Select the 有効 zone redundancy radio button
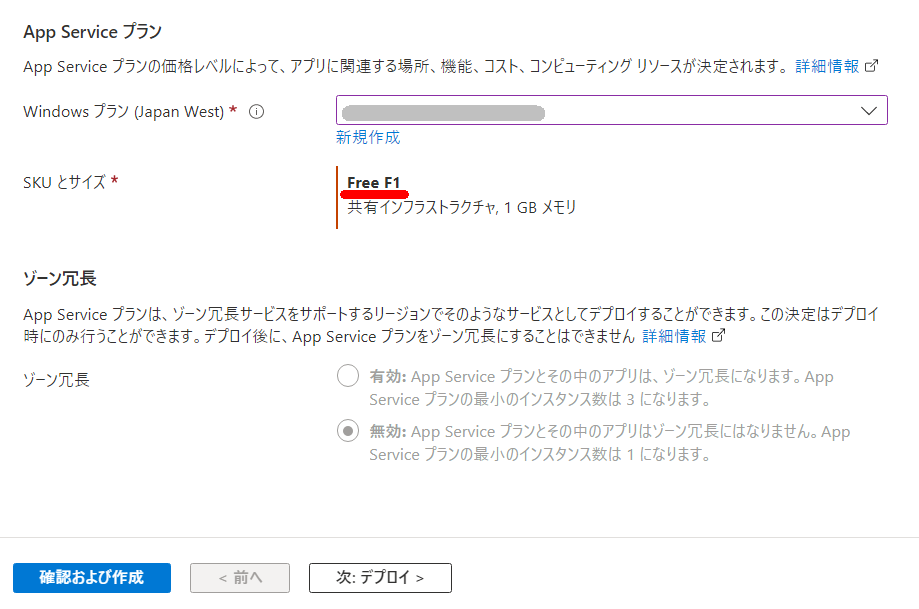The height and width of the screenshot is (609, 919). pyautogui.click(x=348, y=377)
